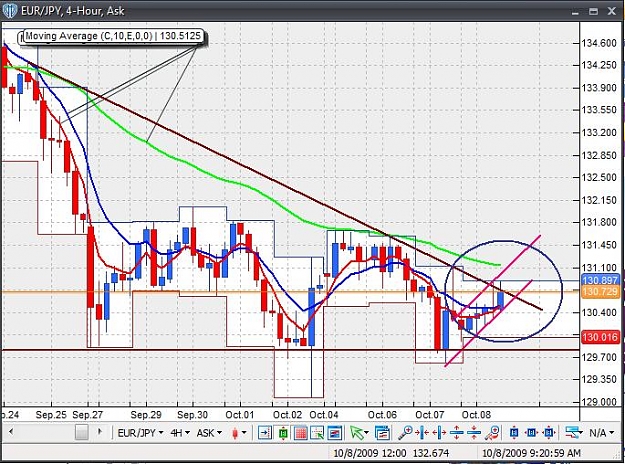Click the reset zoom magnifier icon

point(493,433)
